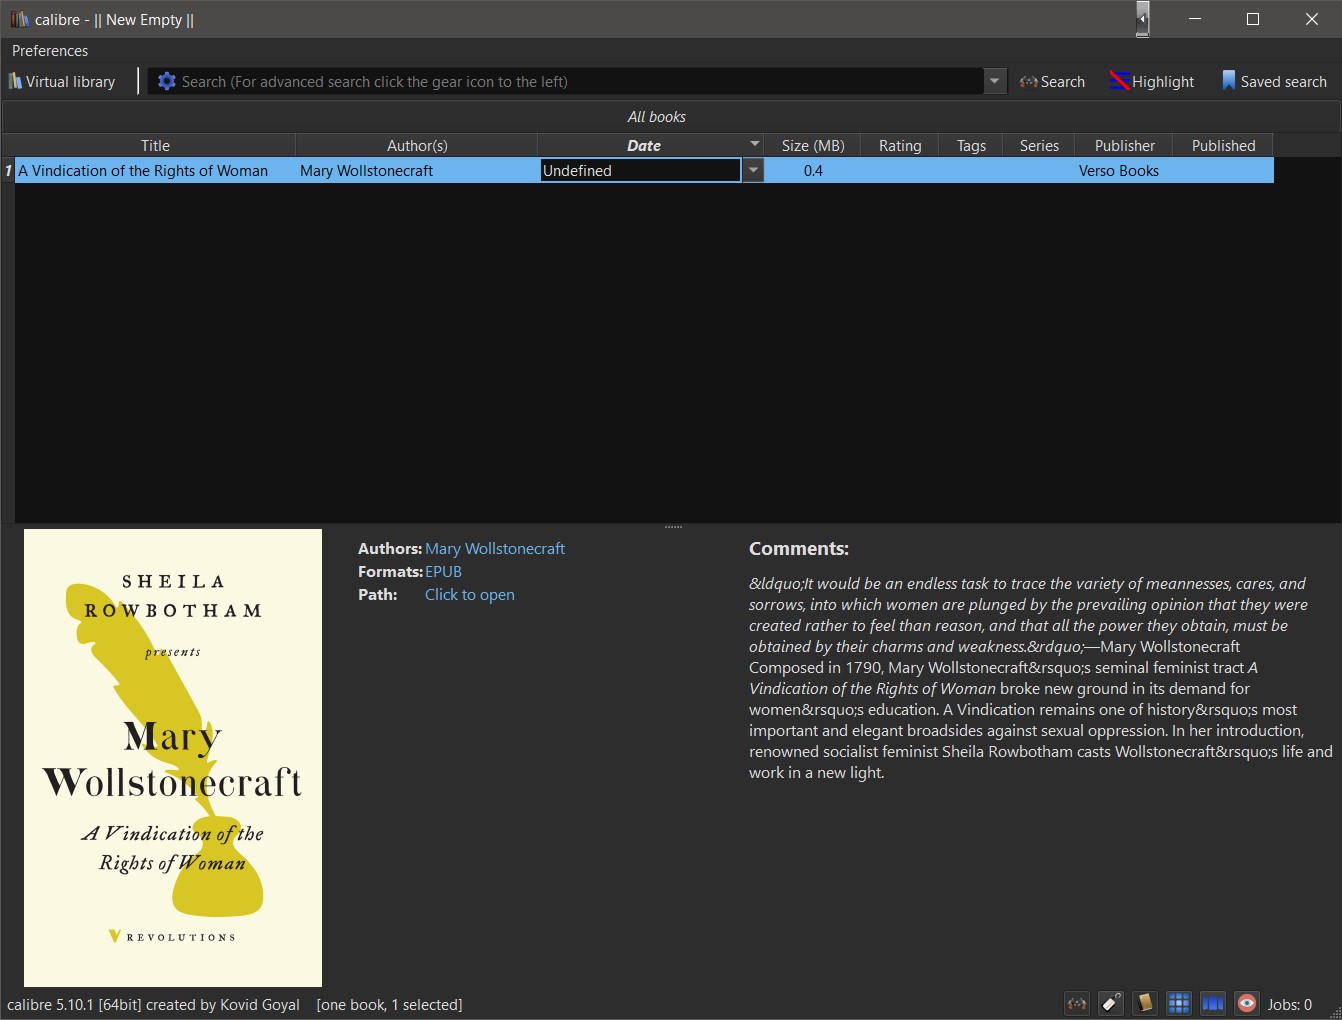This screenshot has height=1020, width=1342.
Task: Click the 'Authors:' label in book details
Action: [390, 549]
